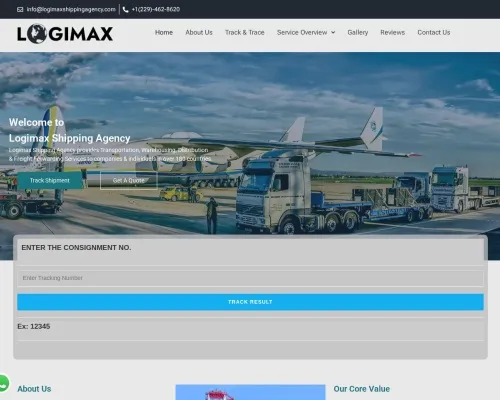Click the Get A Quote button
The width and height of the screenshot is (500, 400).
[129, 180]
